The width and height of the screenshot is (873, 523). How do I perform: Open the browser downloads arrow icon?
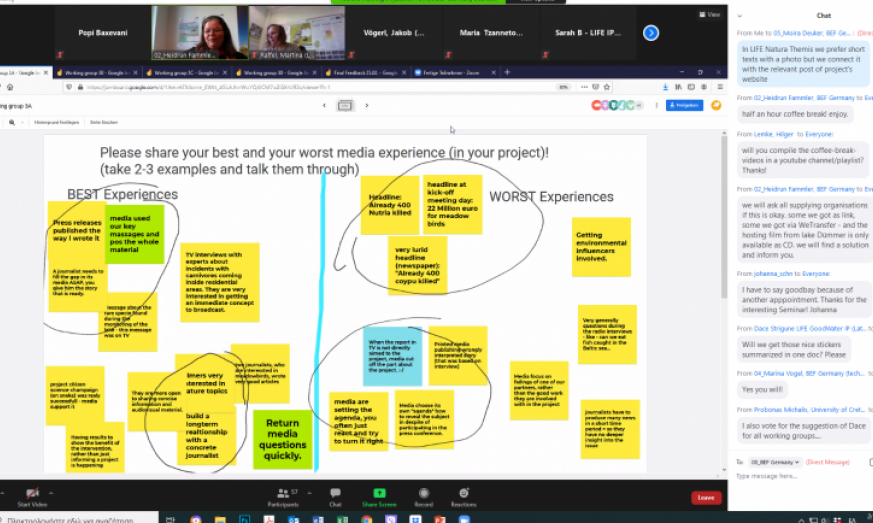665,87
